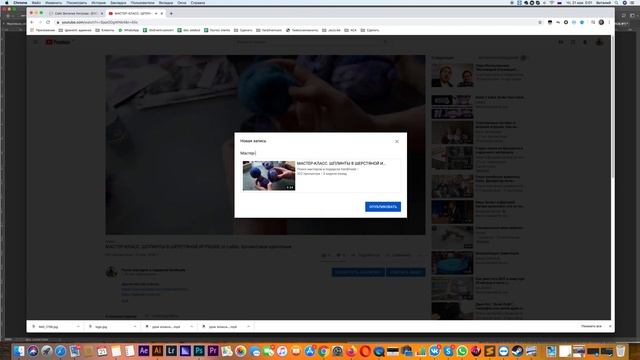Click the page vertical scrollbar
Viewport: 640px width, 360px height.
pyautogui.click(x=612, y=106)
